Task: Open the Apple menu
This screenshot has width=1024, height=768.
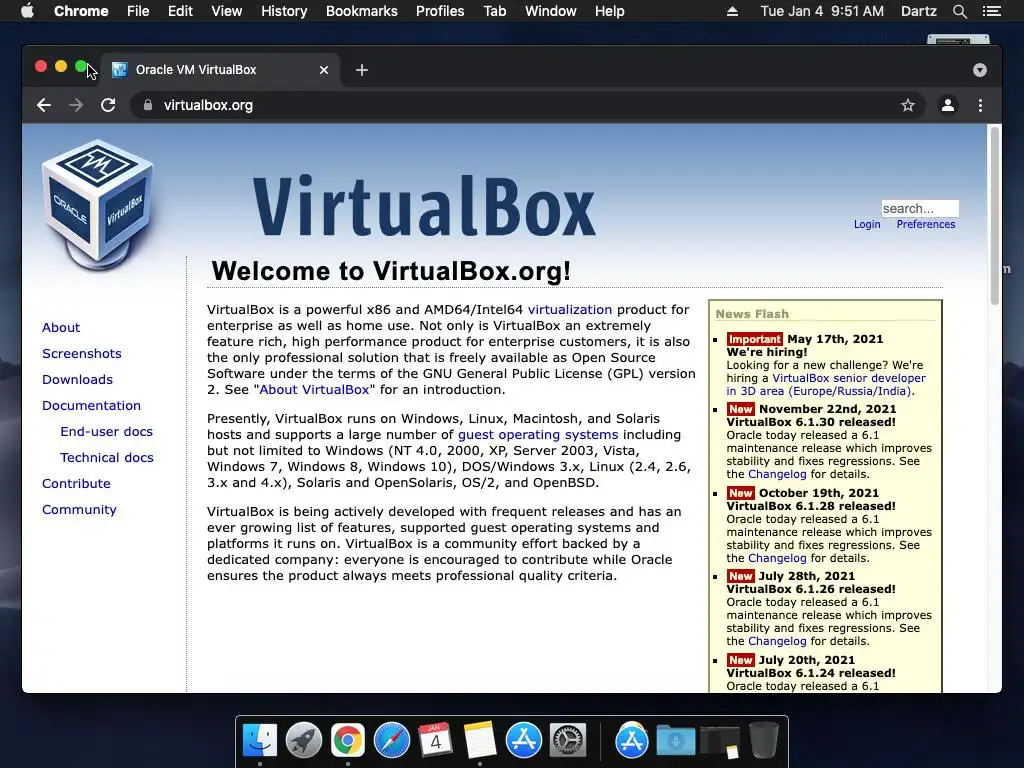Action: pyautogui.click(x=27, y=11)
